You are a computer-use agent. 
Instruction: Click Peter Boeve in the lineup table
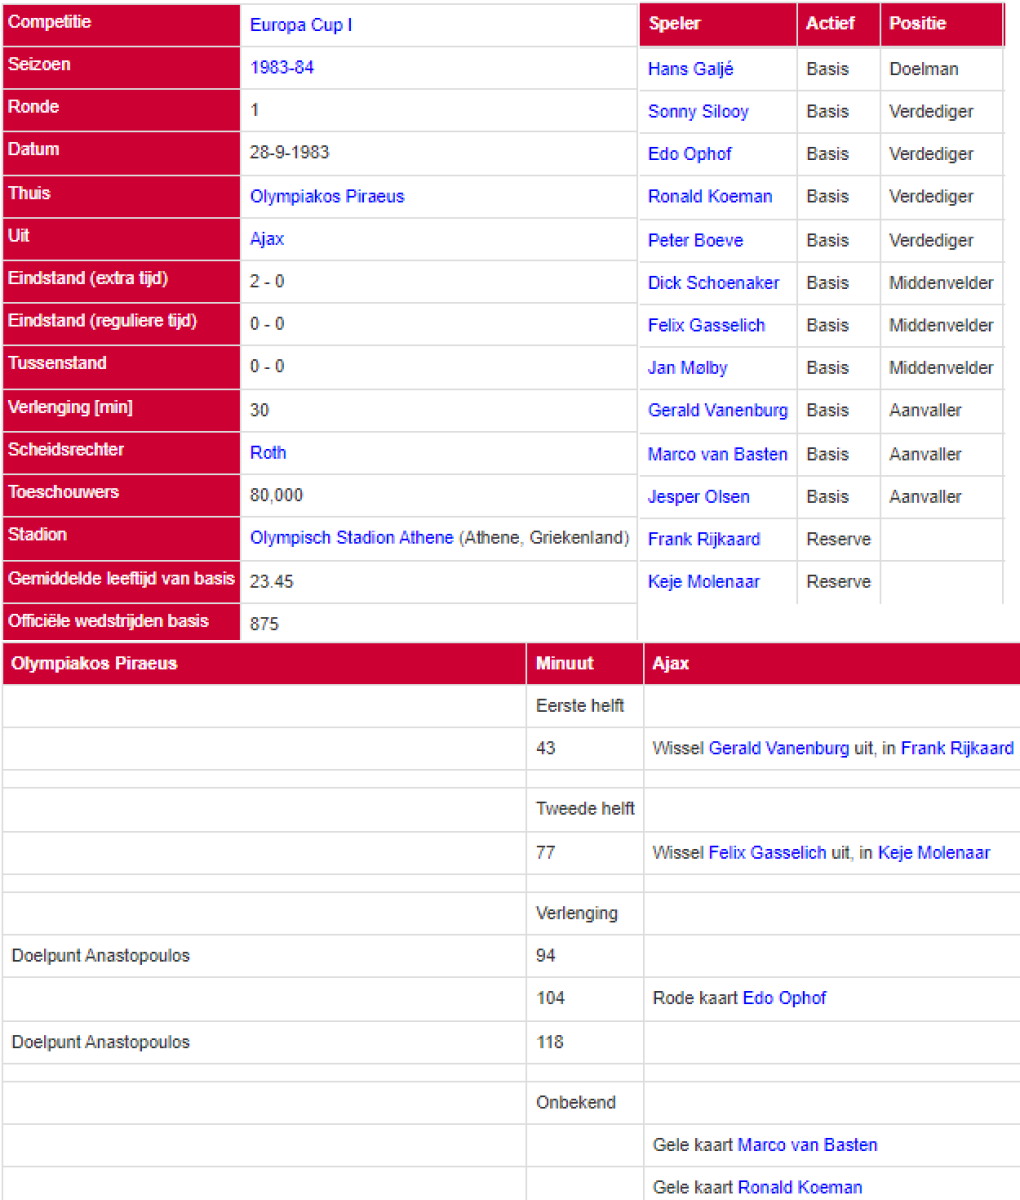click(x=695, y=240)
